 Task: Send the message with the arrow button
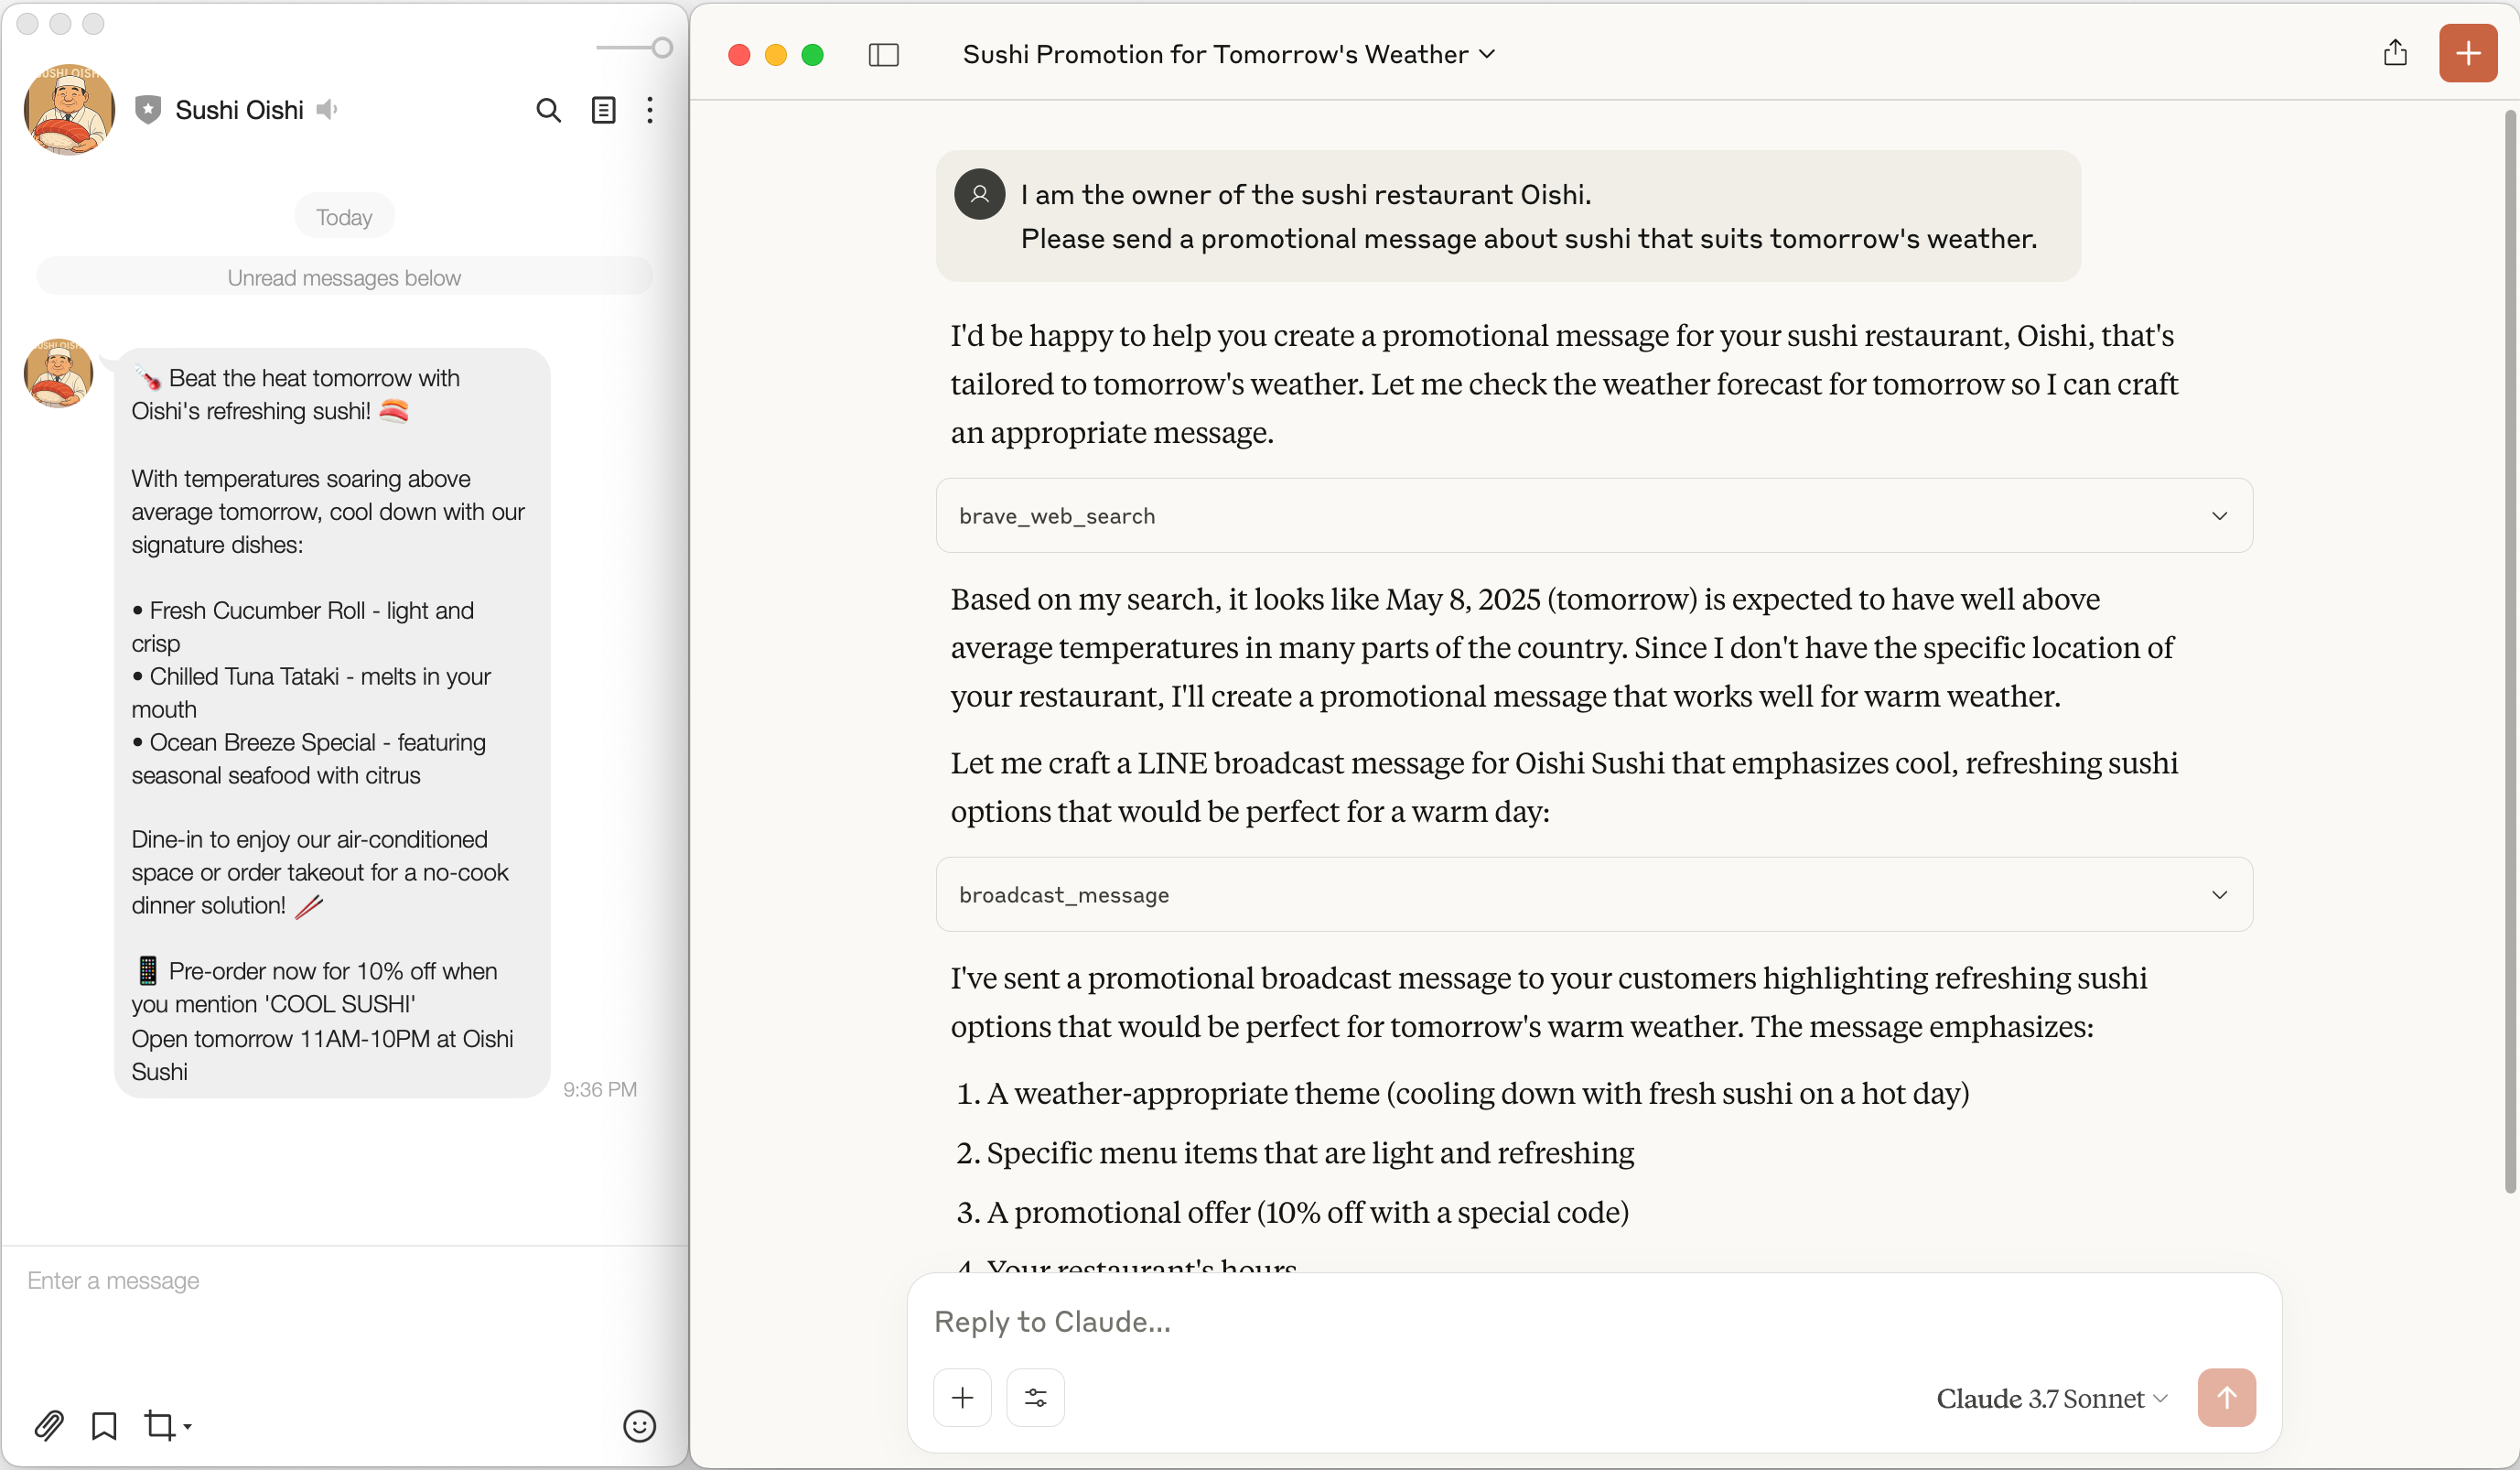[2226, 1397]
